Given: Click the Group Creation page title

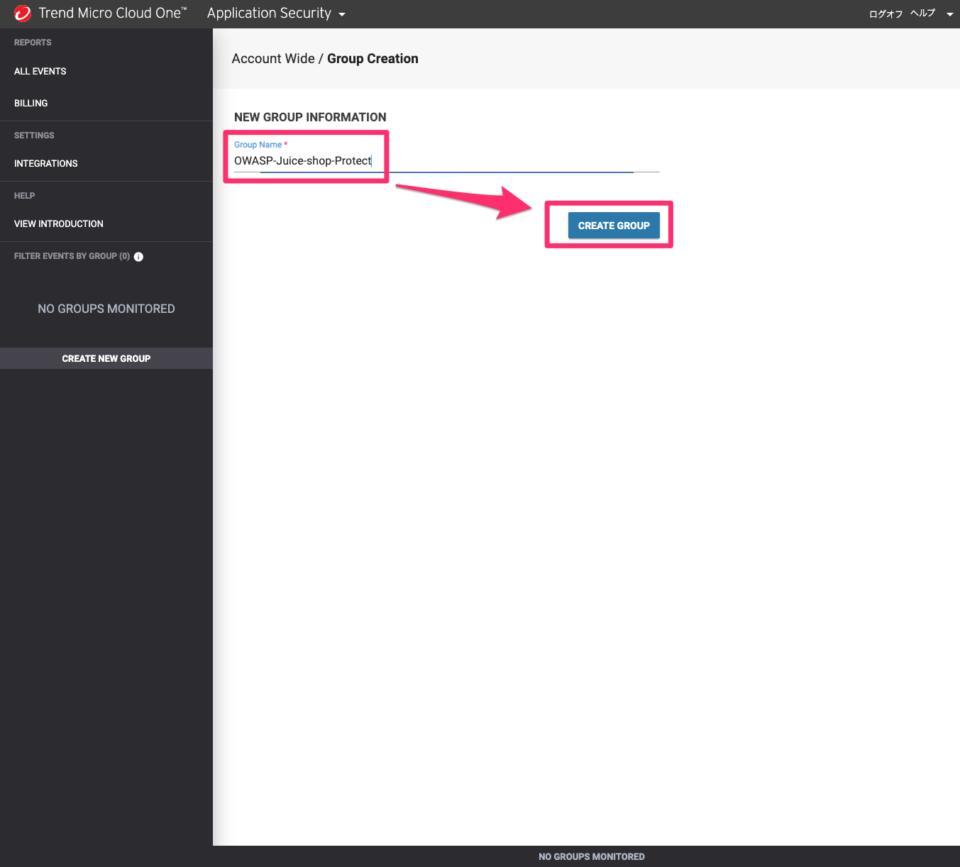Looking at the screenshot, I should 372,58.
